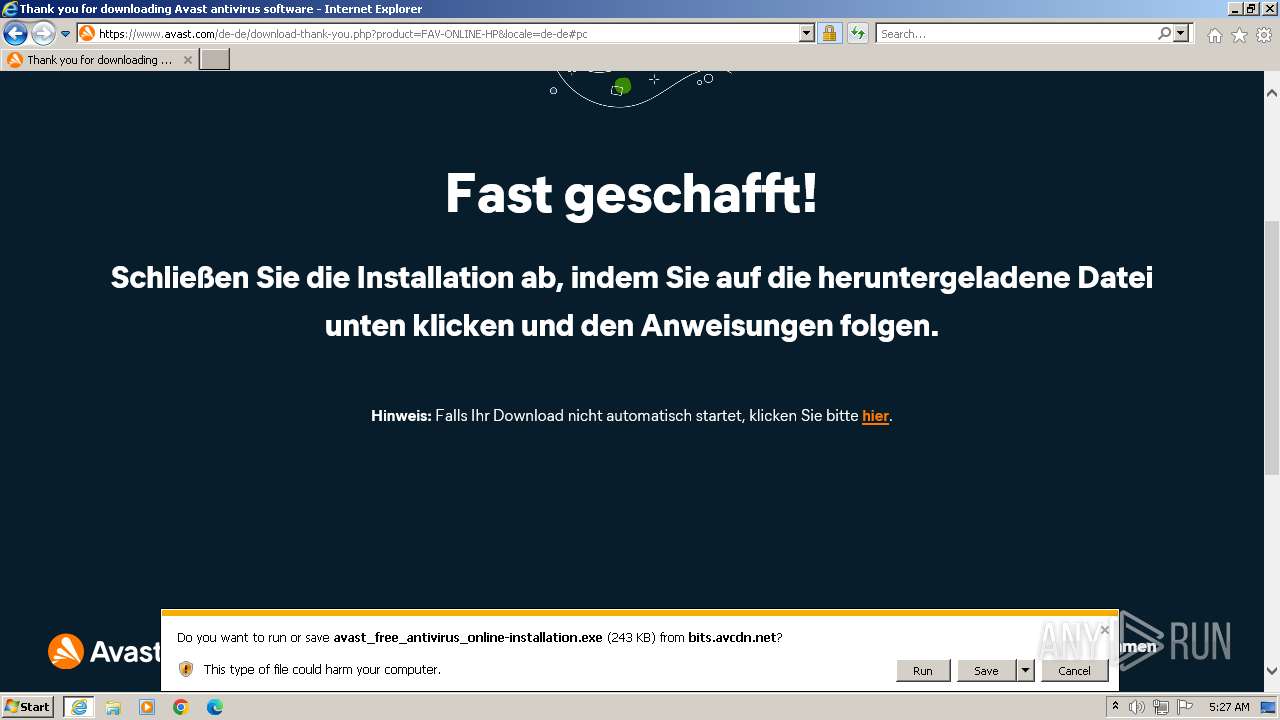The image size is (1280, 720).
Task: Save the downloaded file with Save button
Action: tap(986, 671)
